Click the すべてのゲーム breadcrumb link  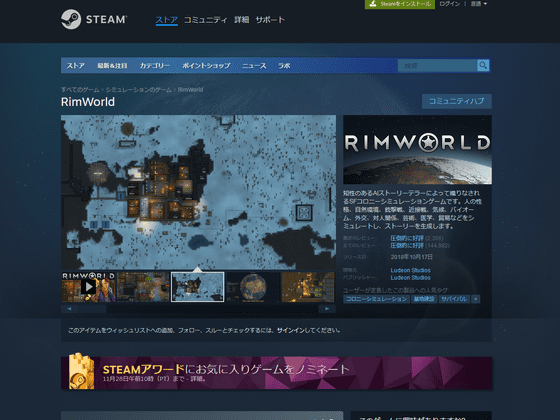click(80, 90)
